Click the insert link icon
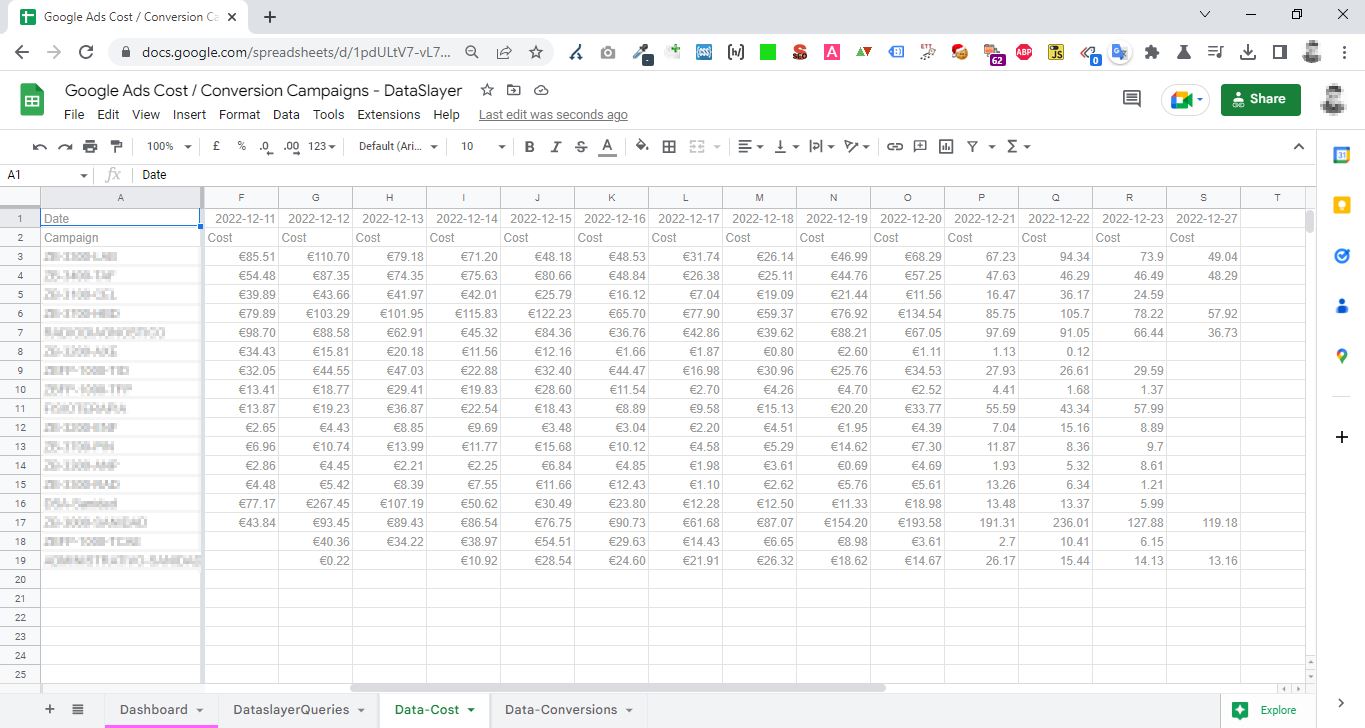 click(895, 146)
